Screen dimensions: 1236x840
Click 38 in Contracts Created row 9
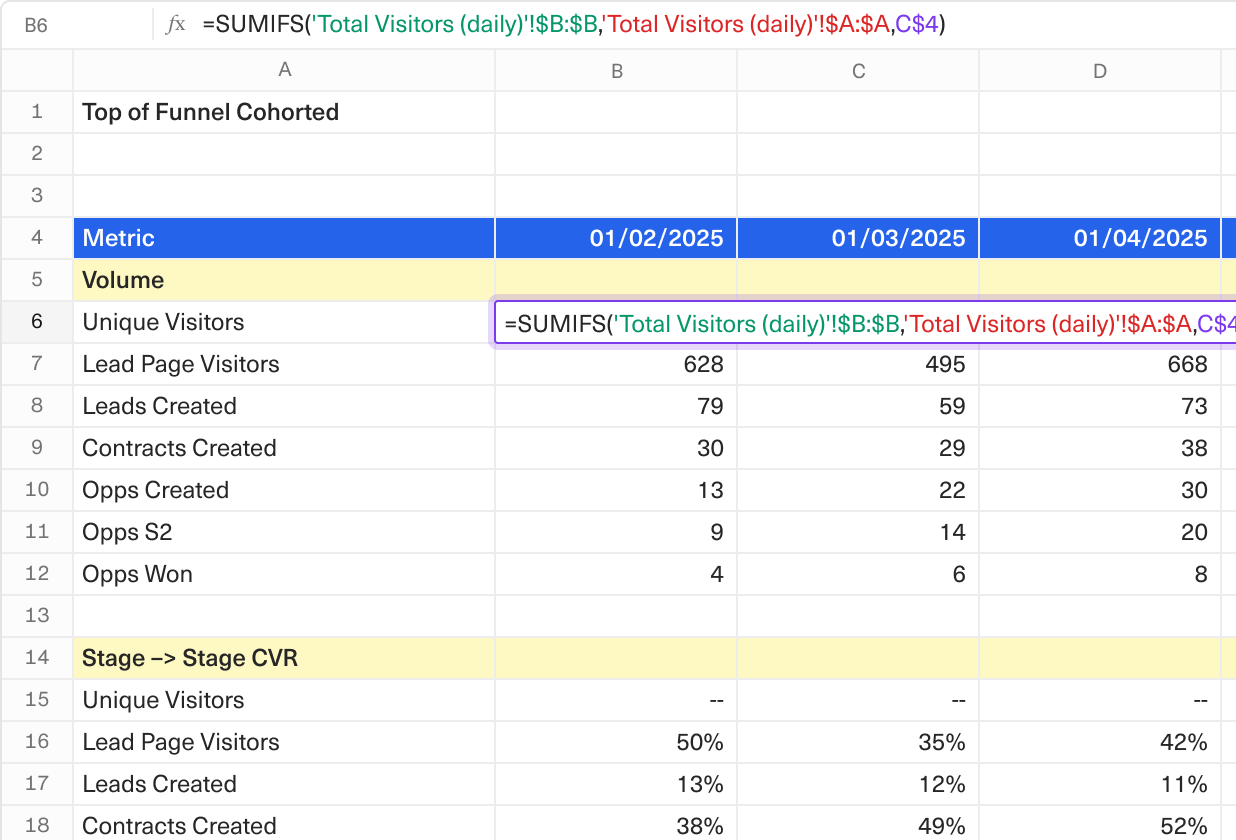1100,448
